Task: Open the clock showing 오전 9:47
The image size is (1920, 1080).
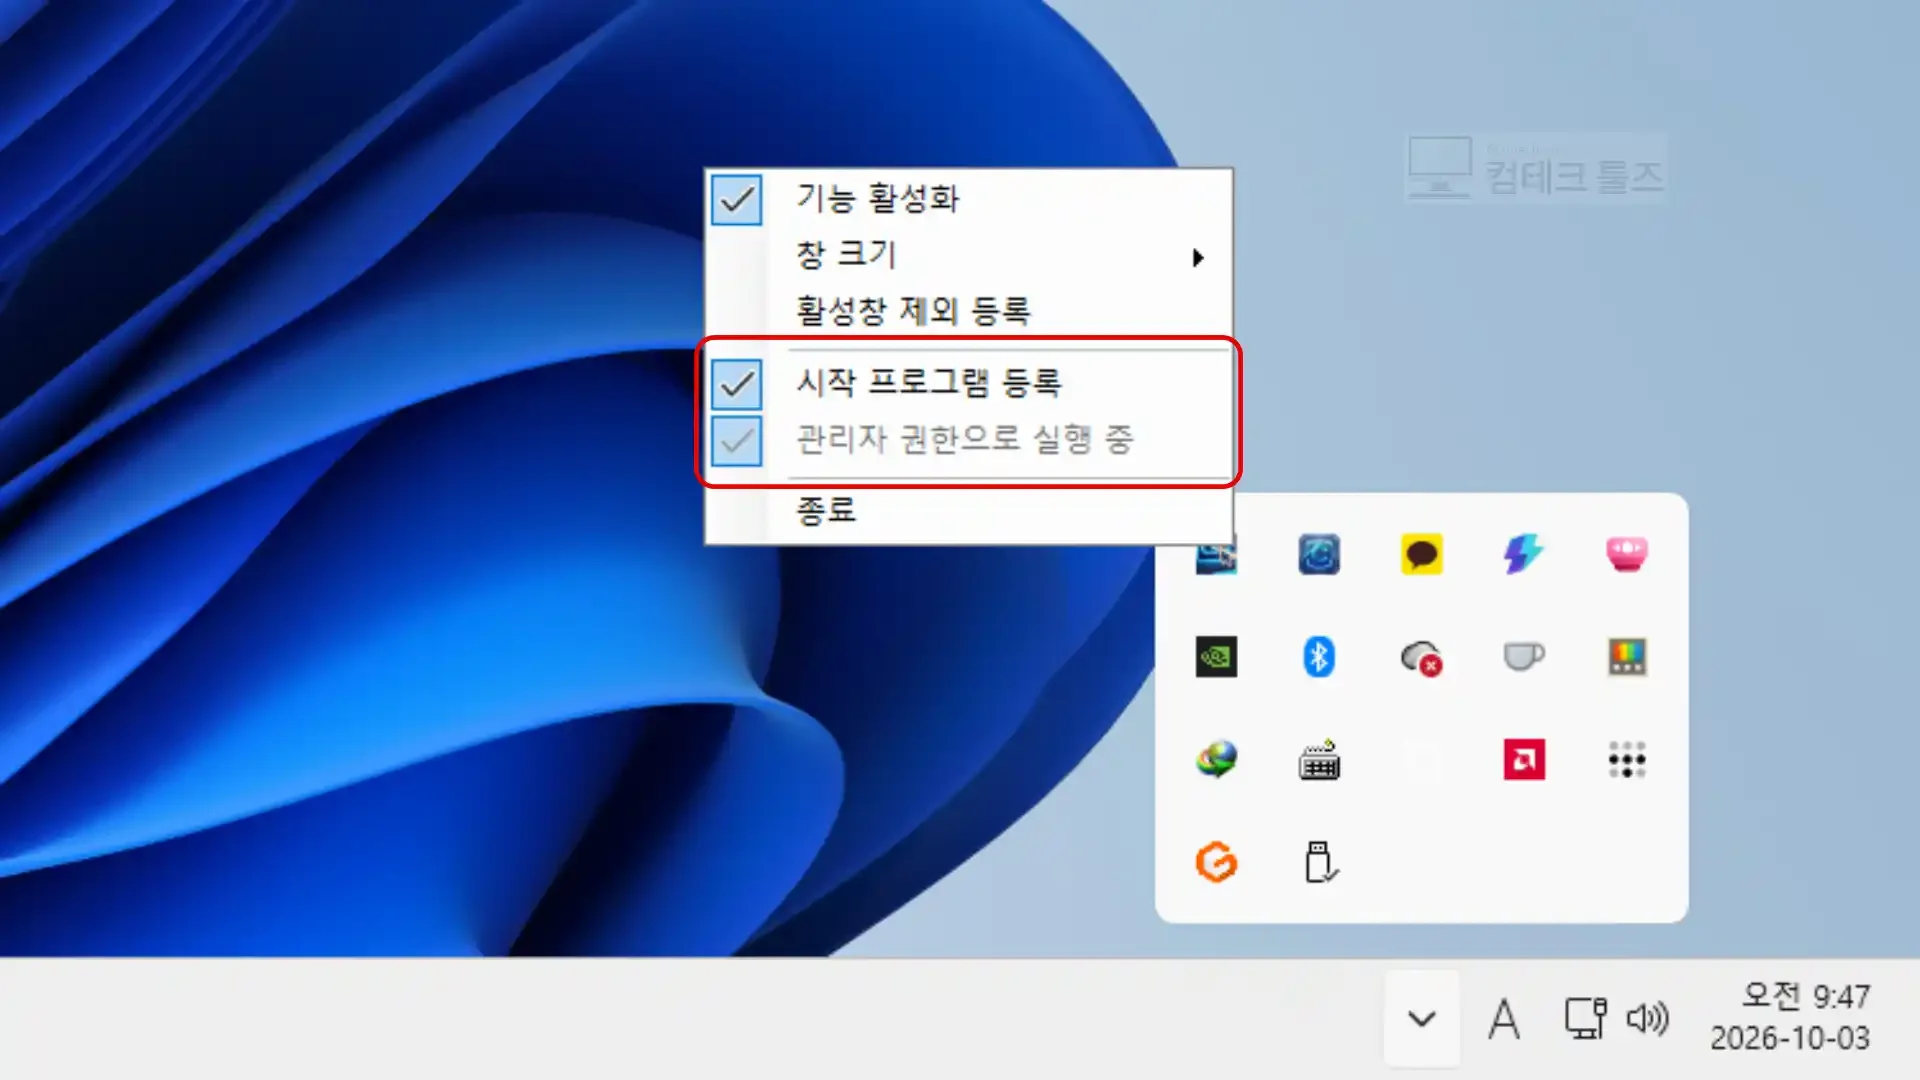Action: [x=1790, y=1017]
